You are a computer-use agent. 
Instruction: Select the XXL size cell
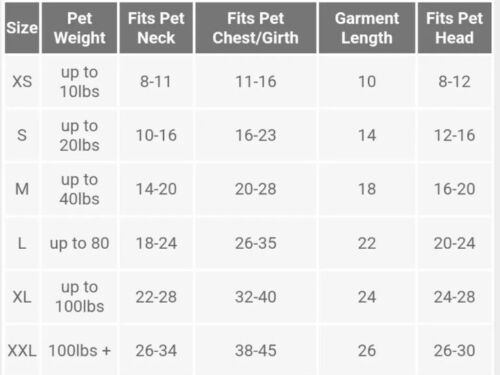click(22, 351)
